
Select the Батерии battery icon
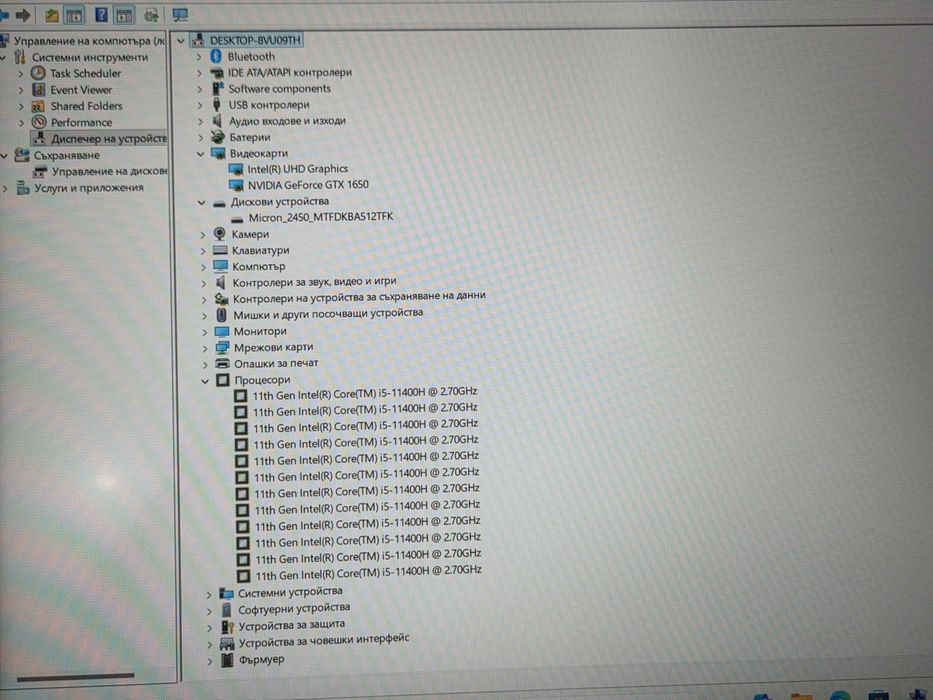[x=218, y=137]
